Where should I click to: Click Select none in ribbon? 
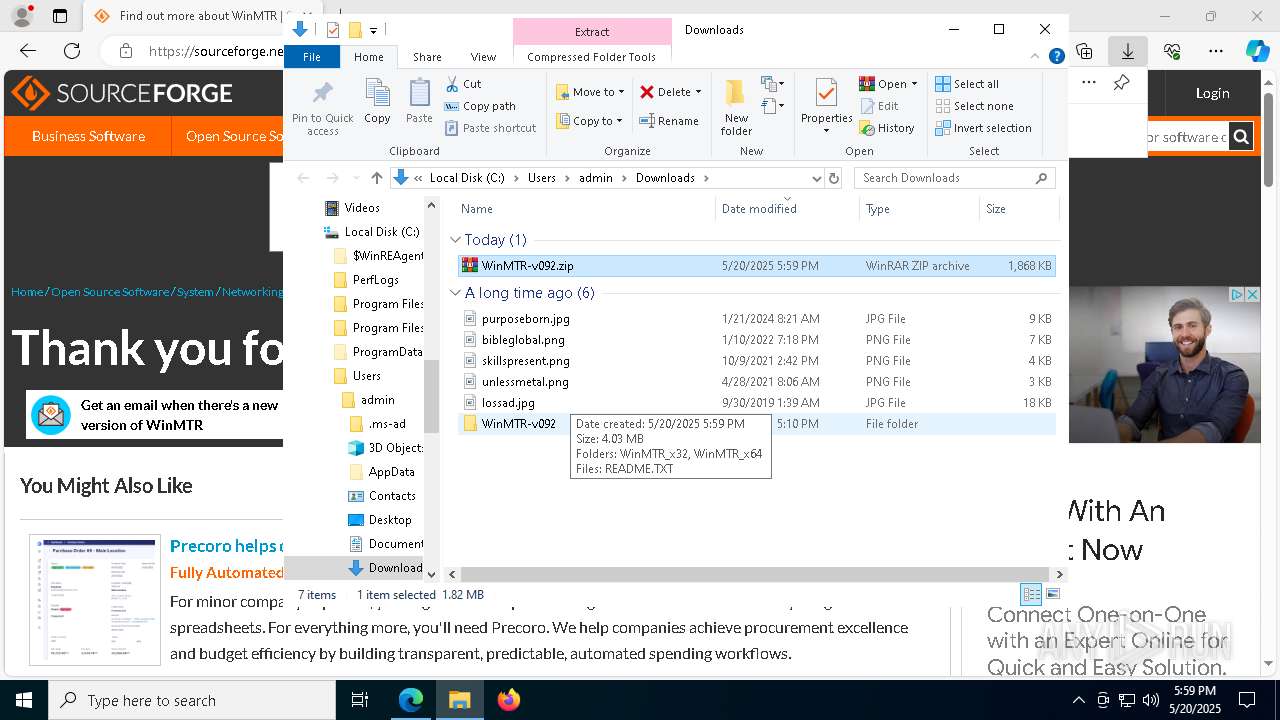pos(974,106)
